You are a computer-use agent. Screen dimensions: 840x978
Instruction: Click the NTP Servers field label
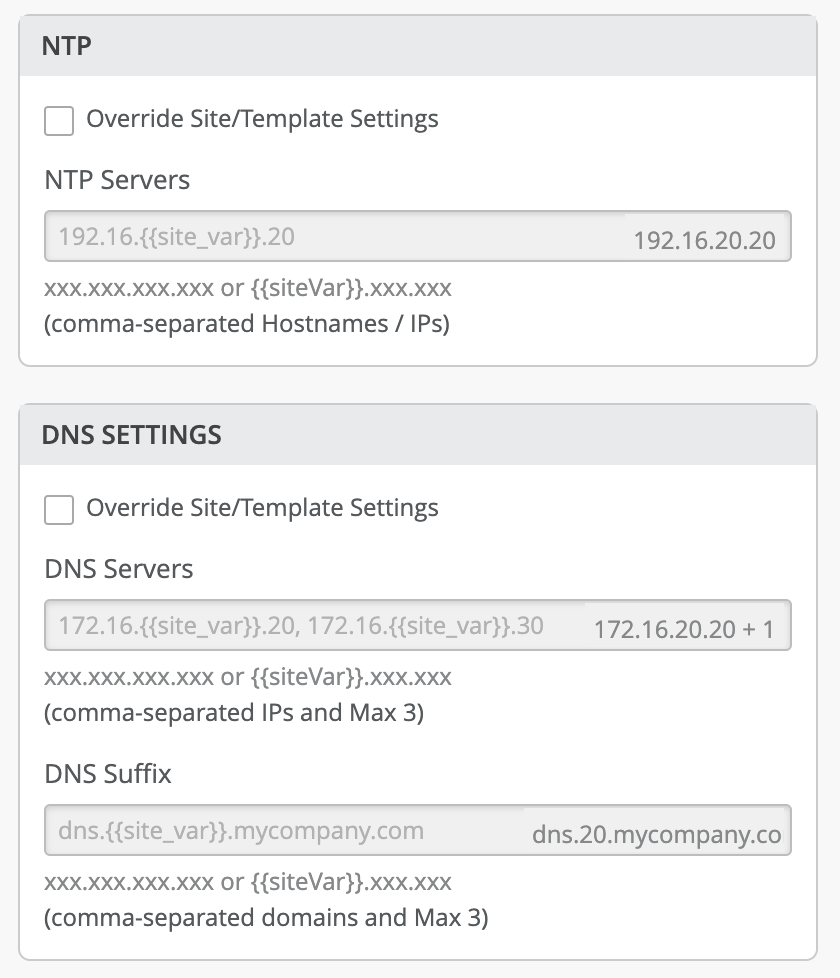point(117,180)
